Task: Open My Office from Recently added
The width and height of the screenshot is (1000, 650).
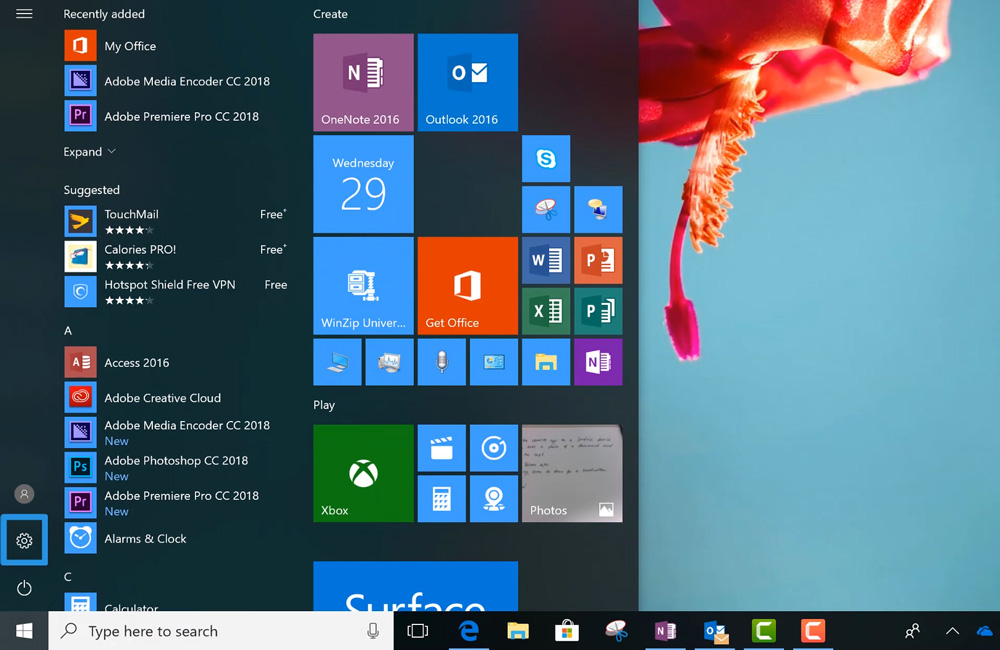Action: pos(175,46)
